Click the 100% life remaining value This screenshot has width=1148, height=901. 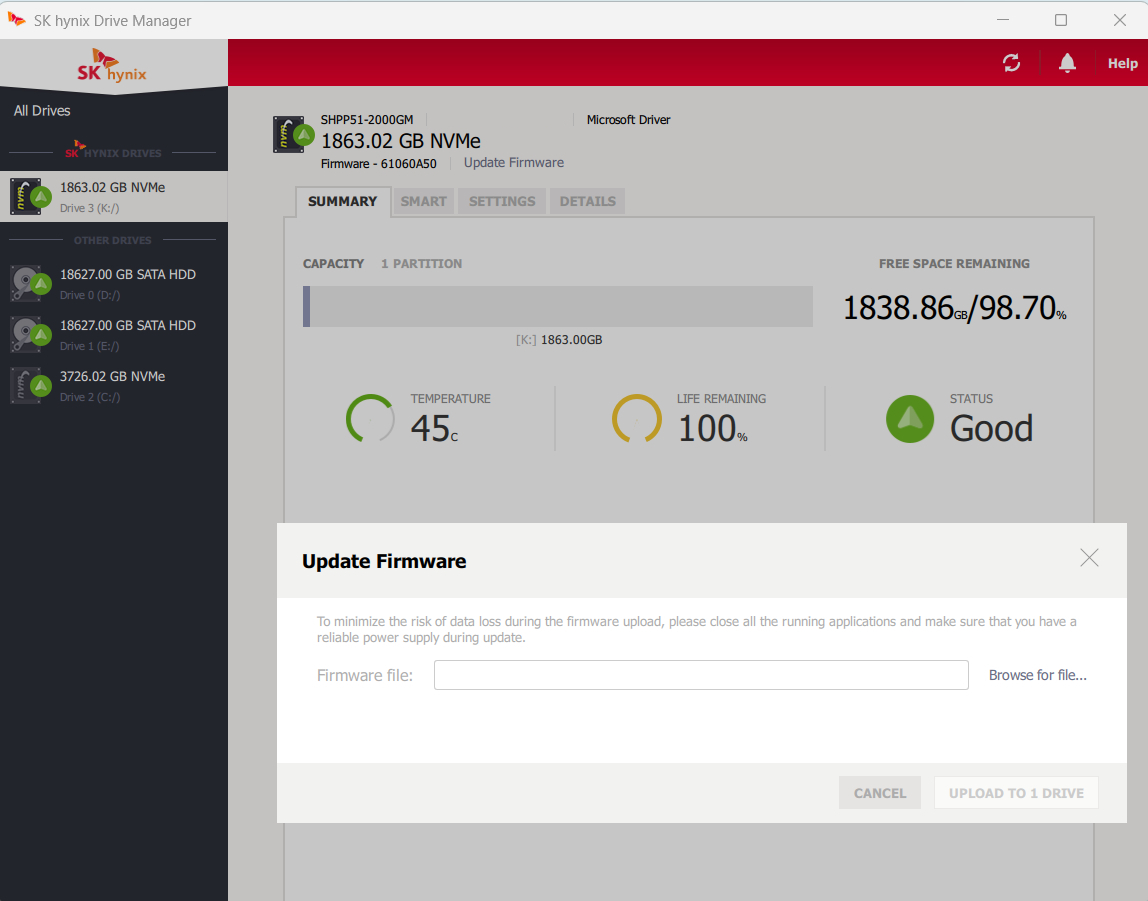coord(712,428)
